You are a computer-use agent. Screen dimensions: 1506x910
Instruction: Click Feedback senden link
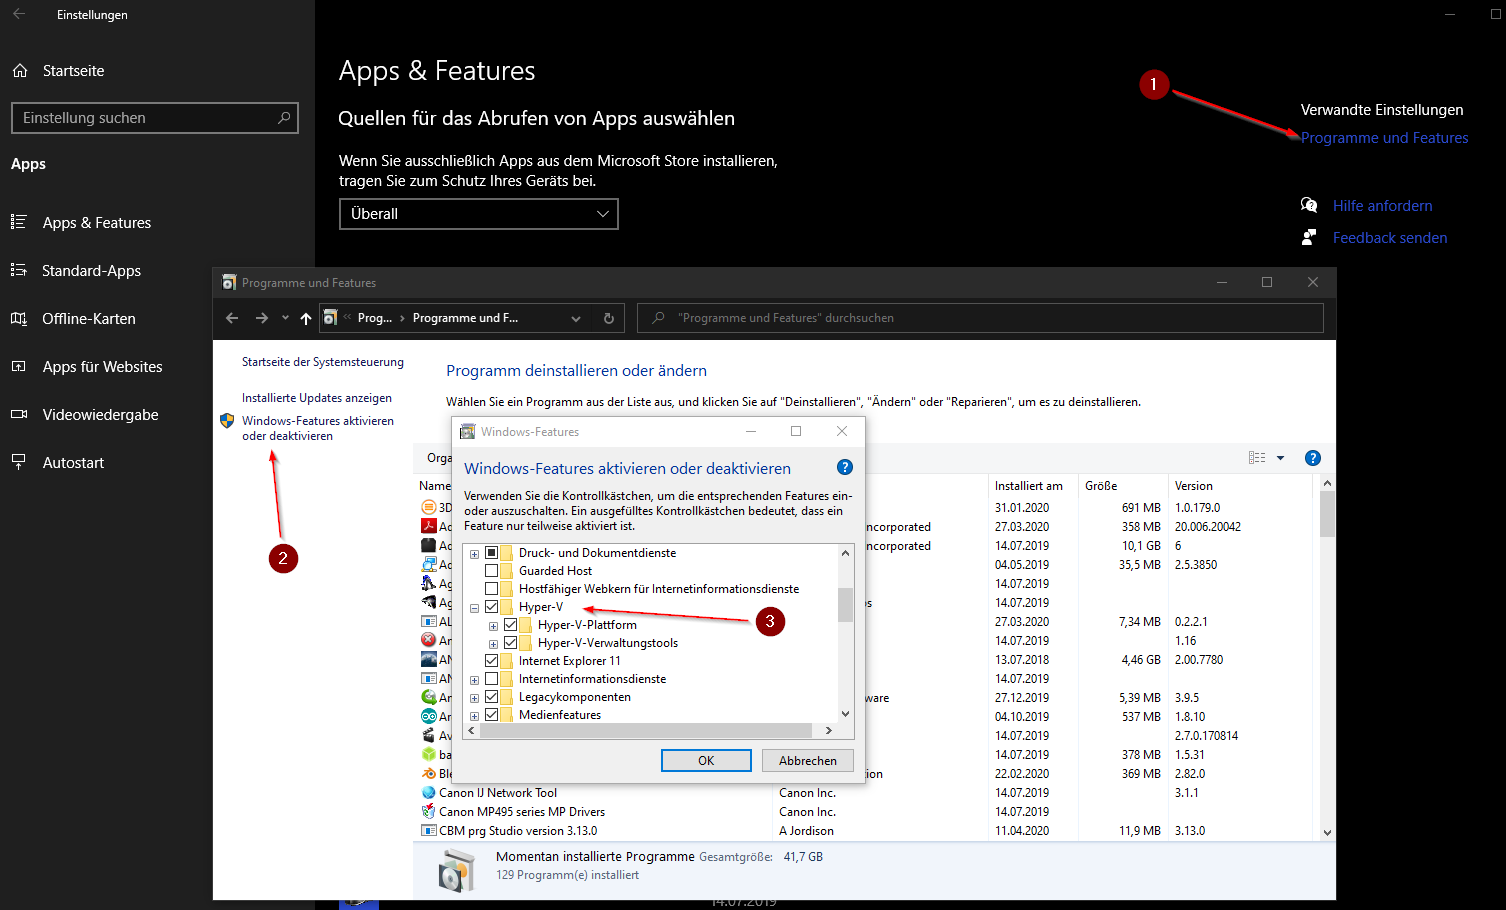point(1390,238)
